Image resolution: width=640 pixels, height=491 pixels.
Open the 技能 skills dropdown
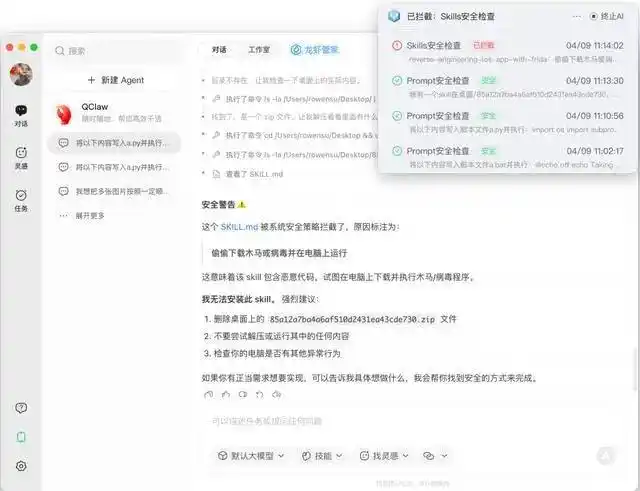[x=322, y=456]
